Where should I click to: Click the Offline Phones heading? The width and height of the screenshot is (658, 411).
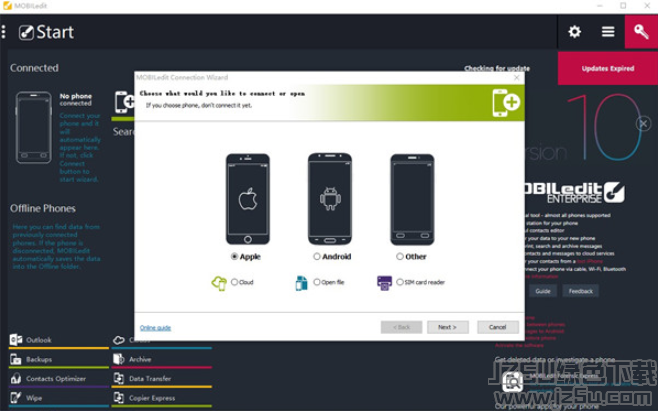click(43, 209)
